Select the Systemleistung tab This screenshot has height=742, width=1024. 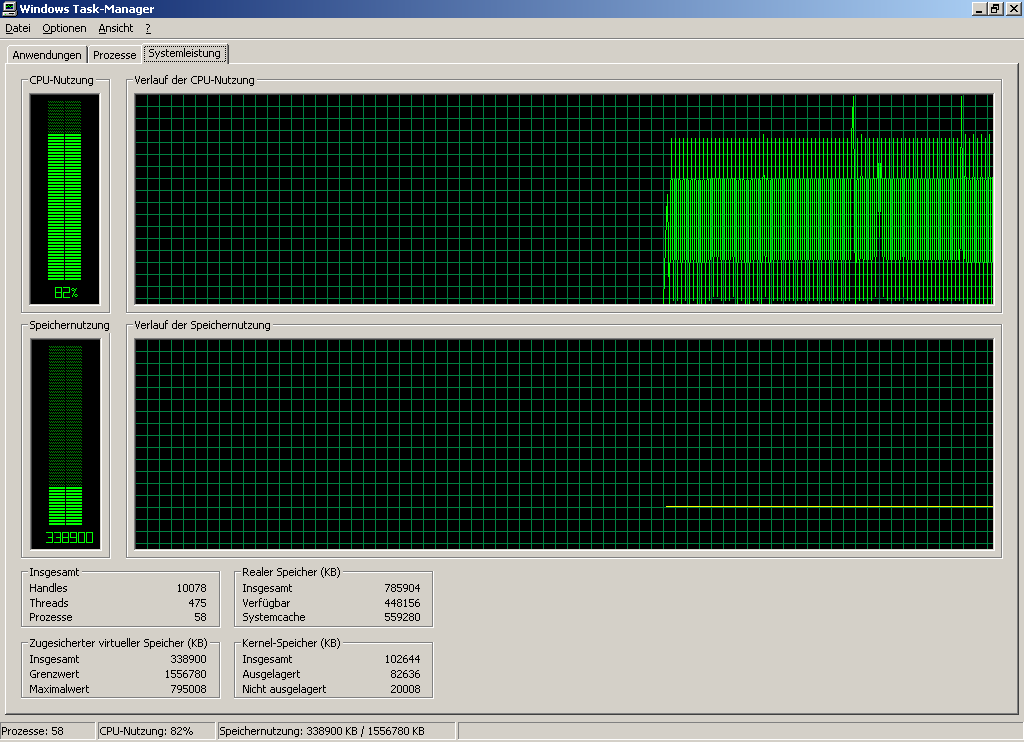point(185,53)
